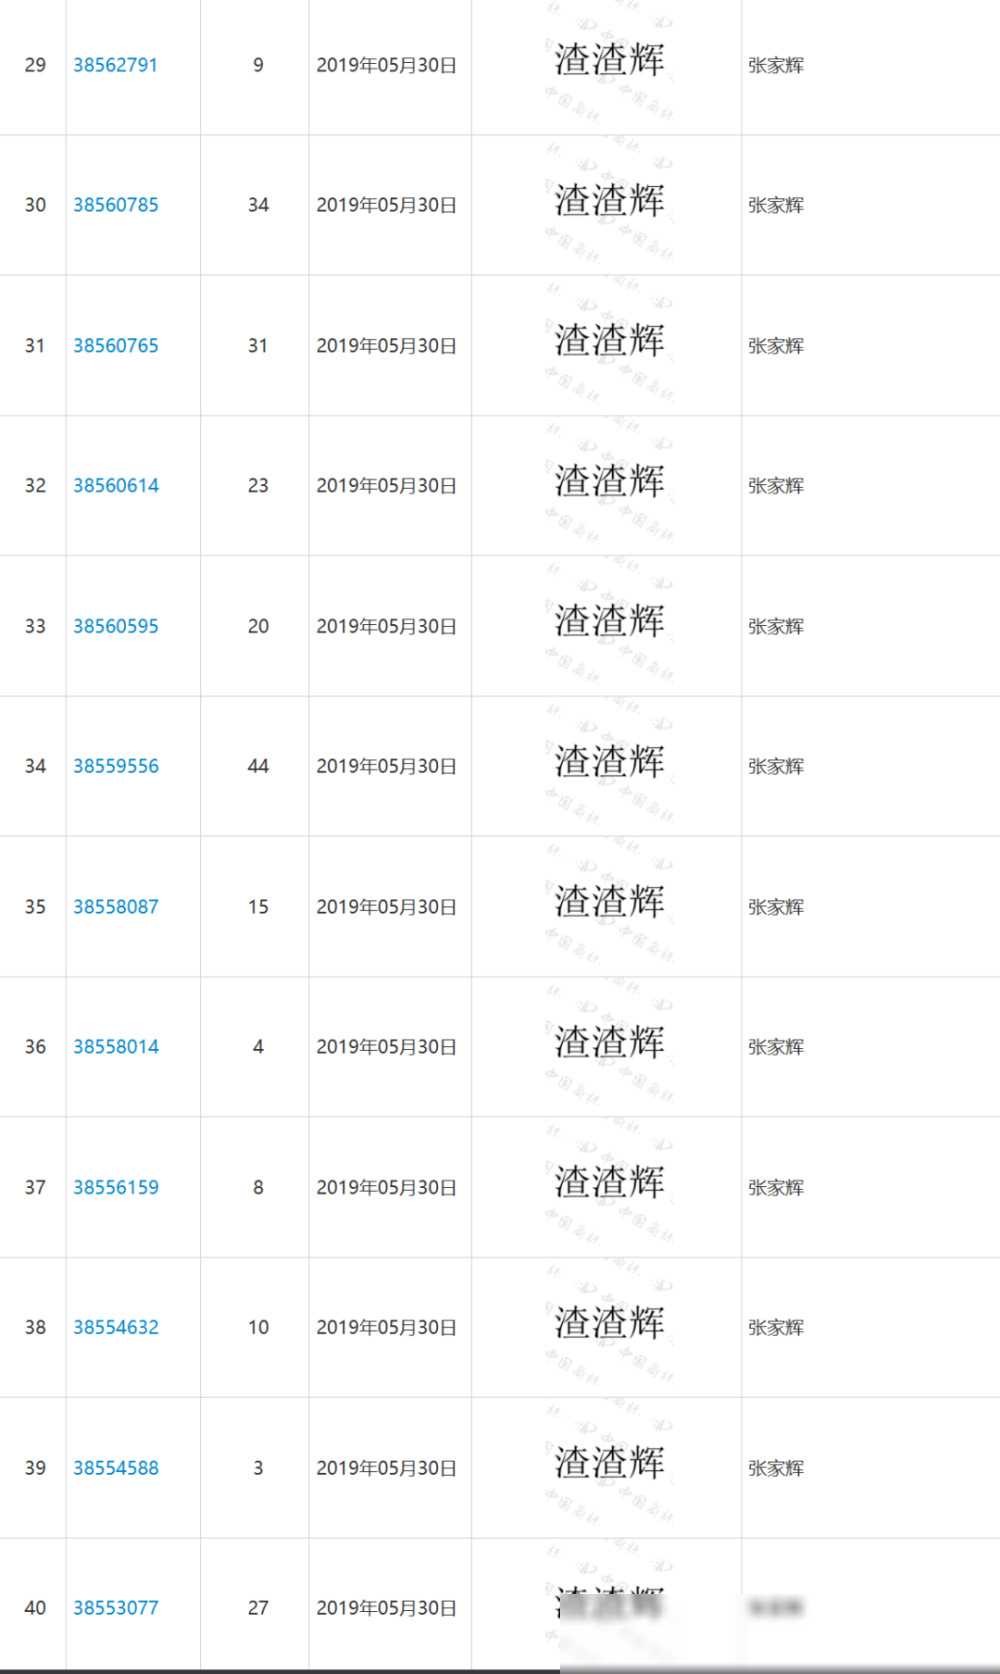Open the 38556159 registration link
Screen dimensions: 1000x1674
click(115, 1187)
